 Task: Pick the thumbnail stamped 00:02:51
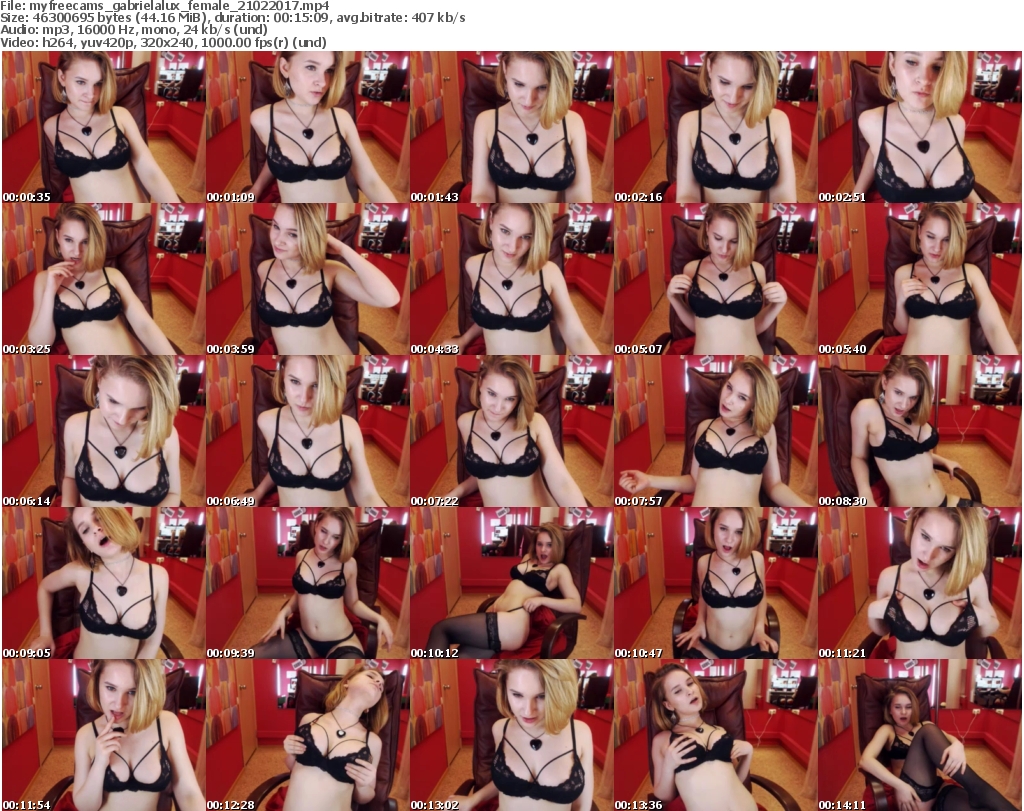[920, 127]
